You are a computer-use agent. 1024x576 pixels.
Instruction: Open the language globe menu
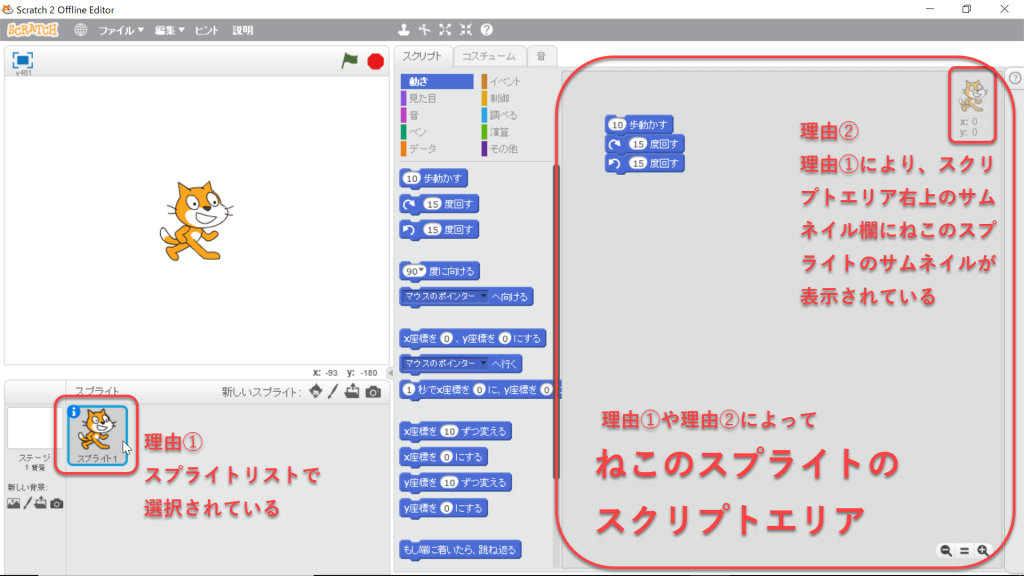point(80,30)
